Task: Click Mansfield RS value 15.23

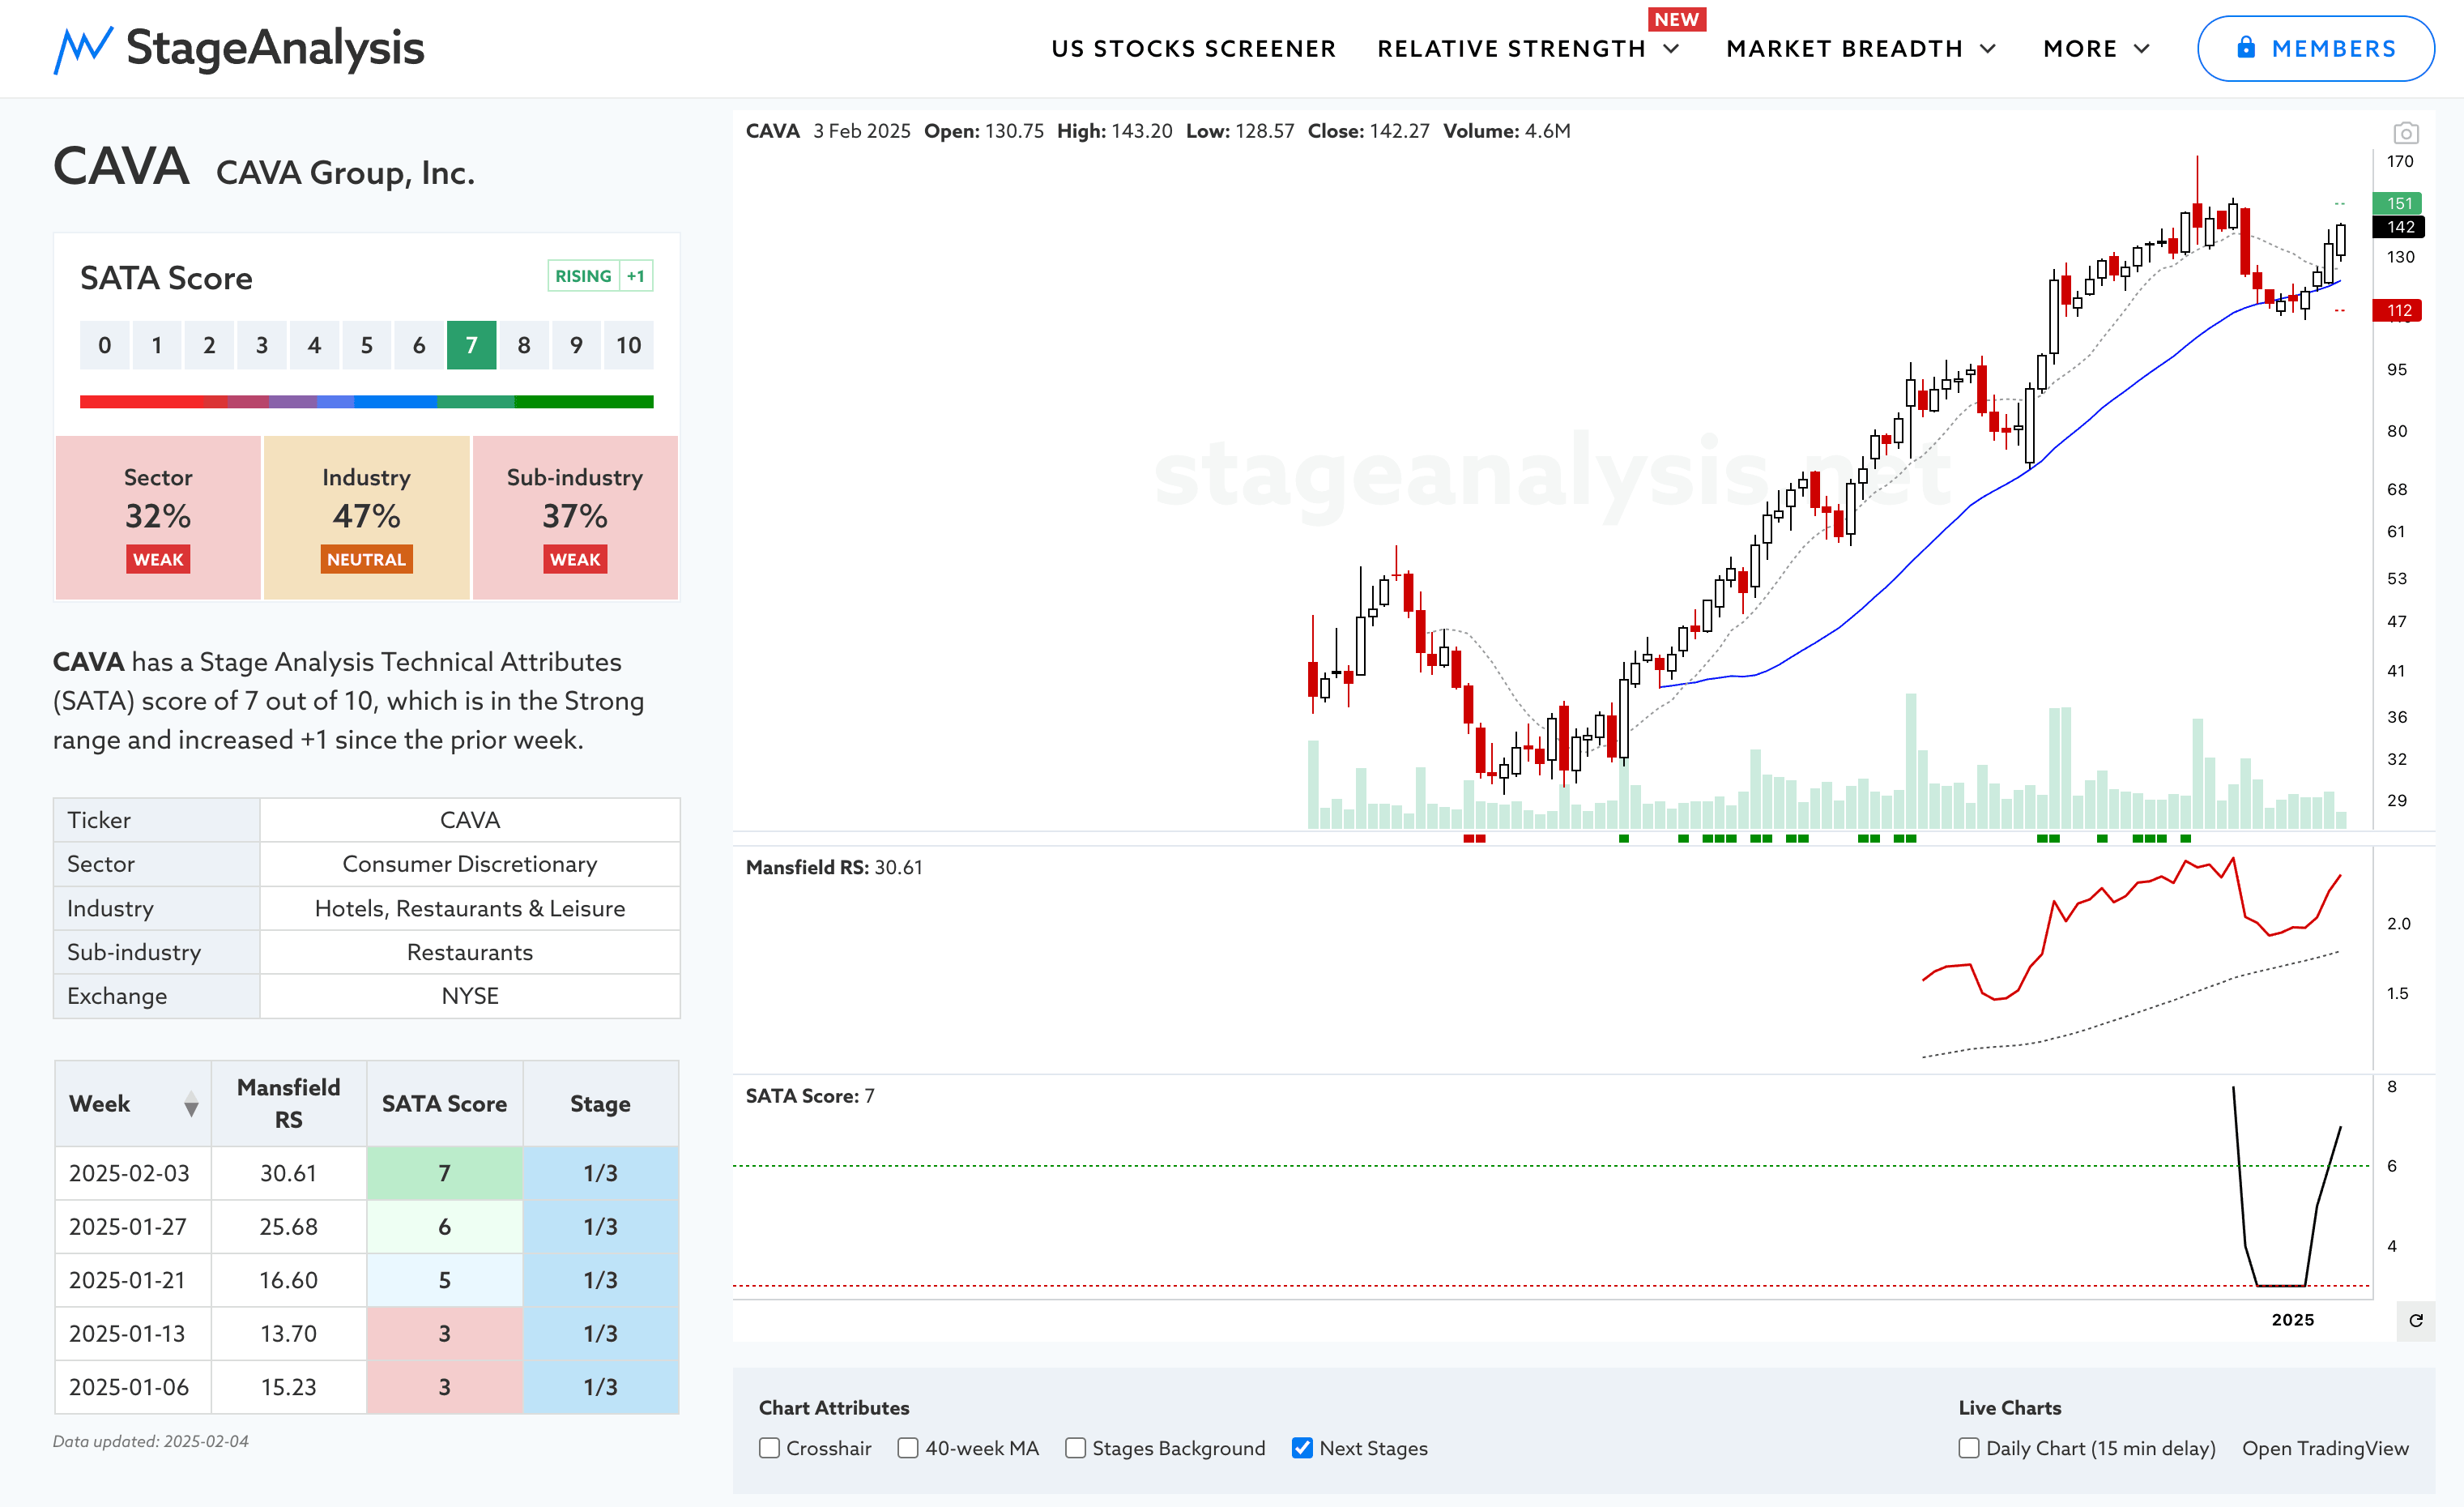Action: (x=289, y=1387)
